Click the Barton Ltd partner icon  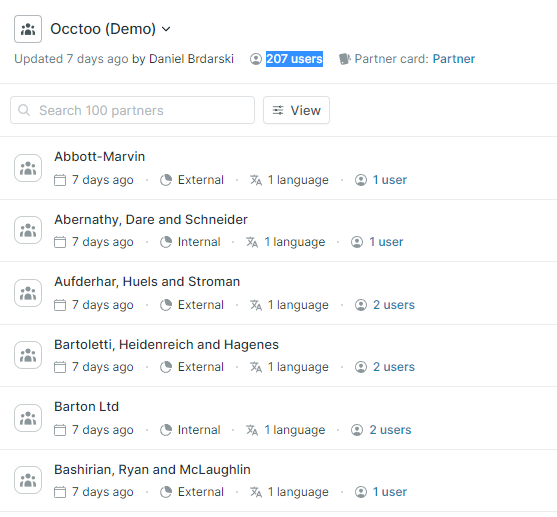28,418
